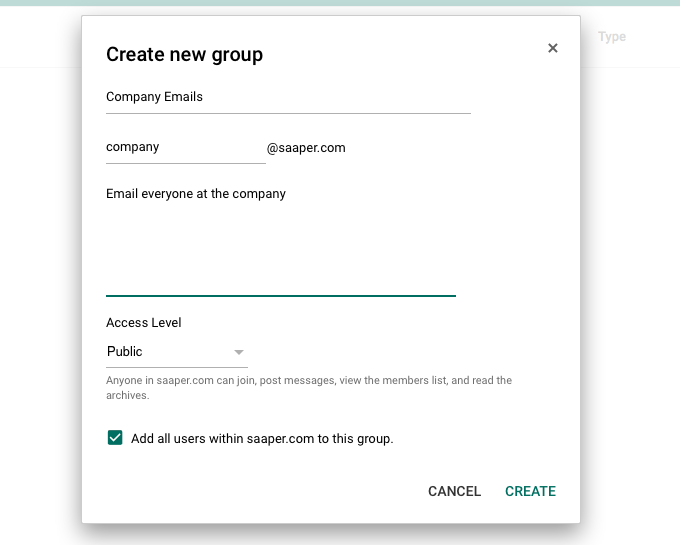Close the Create new group dialog
This screenshot has height=545, width=680.
point(552,48)
